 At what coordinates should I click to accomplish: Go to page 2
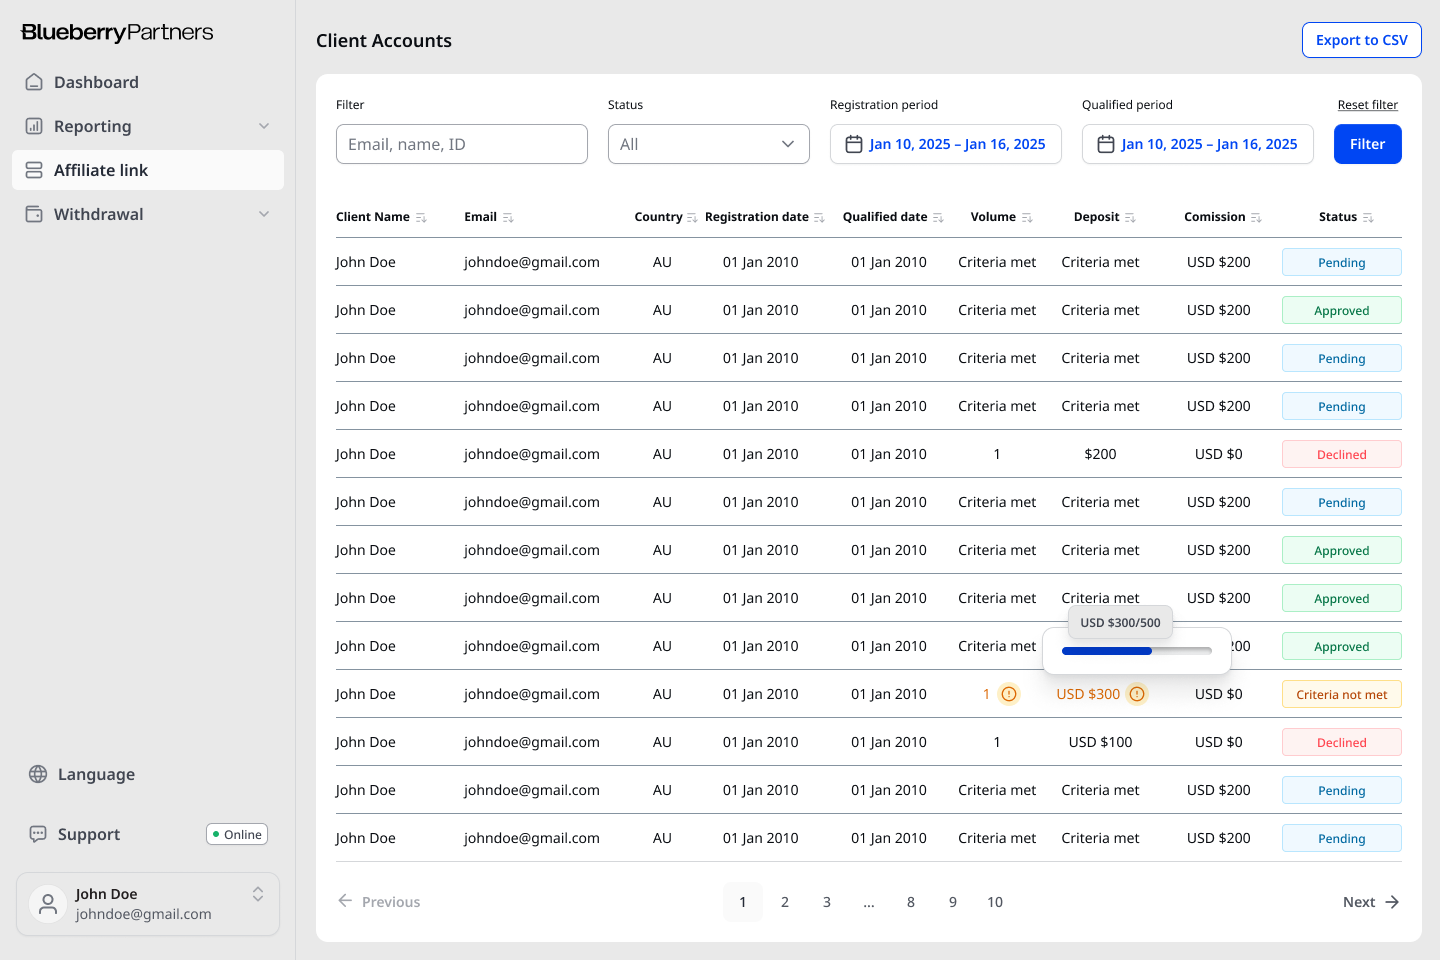point(785,902)
